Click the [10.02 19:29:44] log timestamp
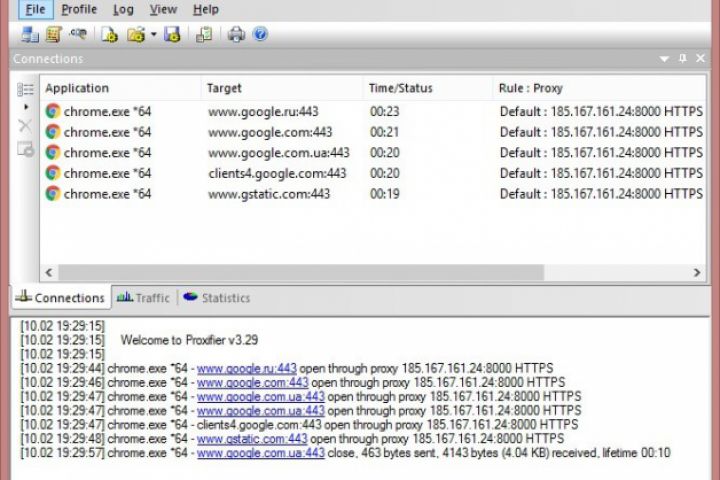This screenshot has height=480, width=720. pos(62,368)
